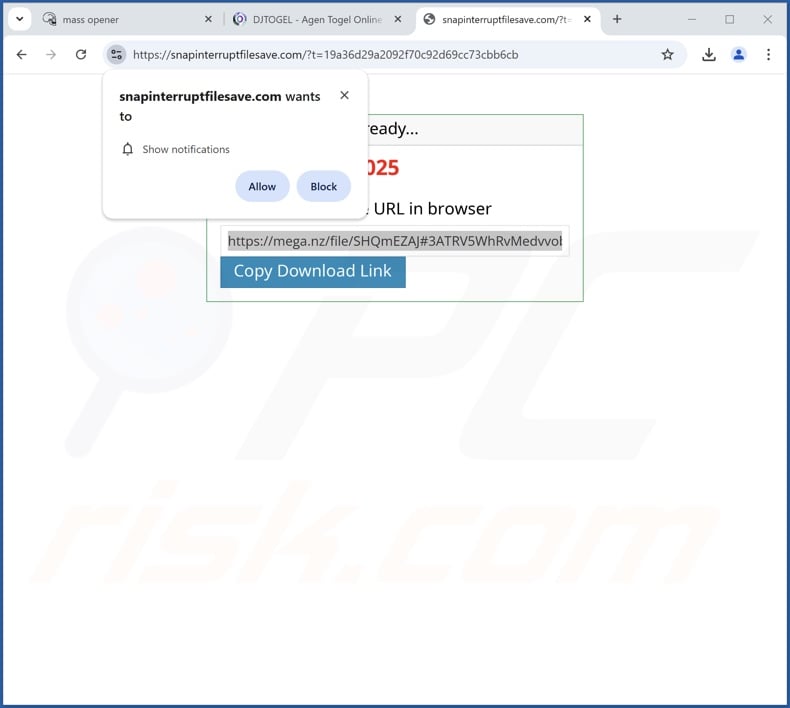The width and height of the screenshot is (790, 708).
Task: Close the DJTOGEL tab
Action: 398,19
